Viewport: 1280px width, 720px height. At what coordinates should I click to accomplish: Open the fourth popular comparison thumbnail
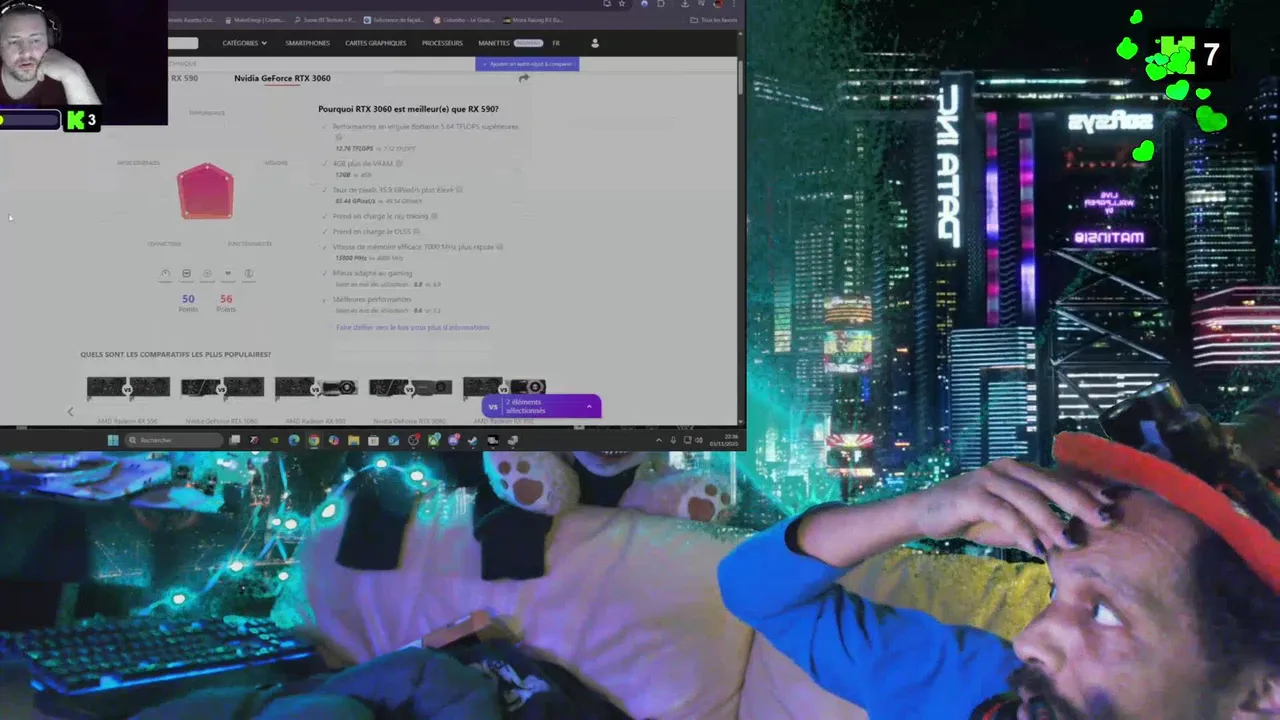(410, 387)
